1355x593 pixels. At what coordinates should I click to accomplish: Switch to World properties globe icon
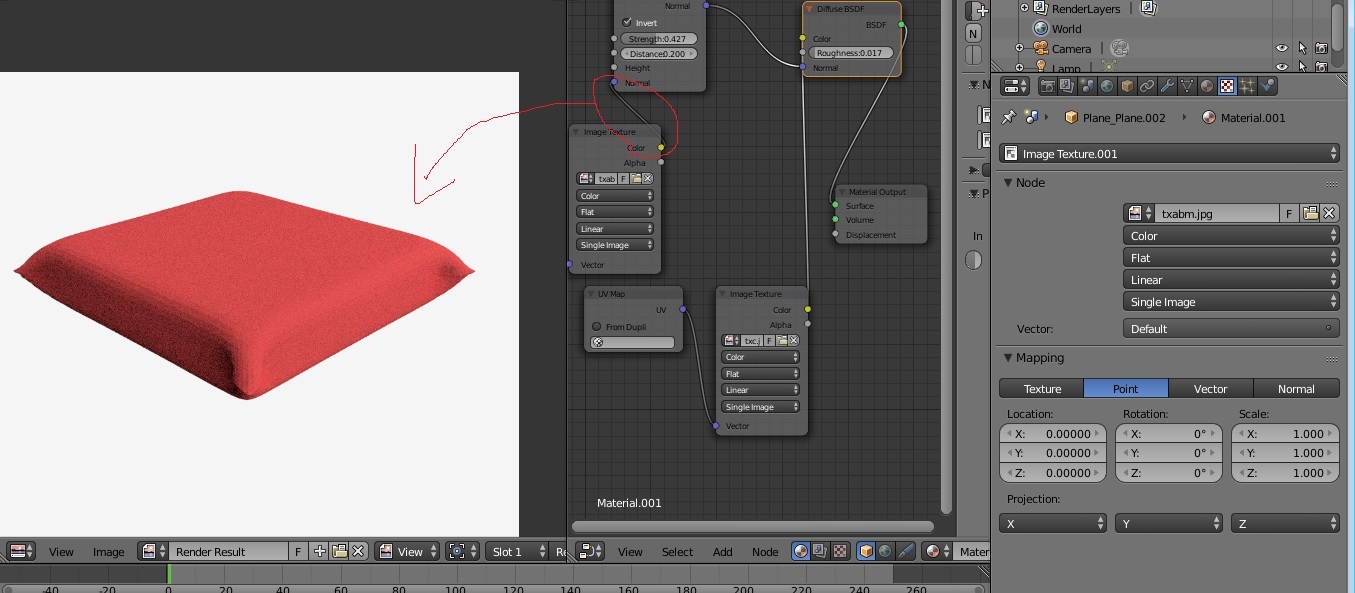click(1108, 86)
